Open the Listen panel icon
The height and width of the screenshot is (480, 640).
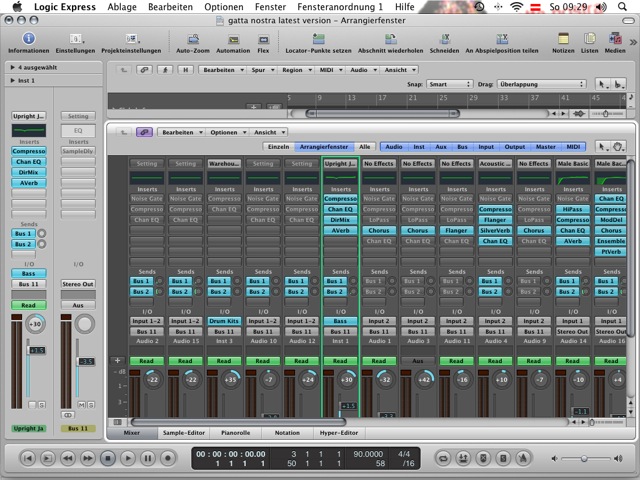[x=589, y=39]
